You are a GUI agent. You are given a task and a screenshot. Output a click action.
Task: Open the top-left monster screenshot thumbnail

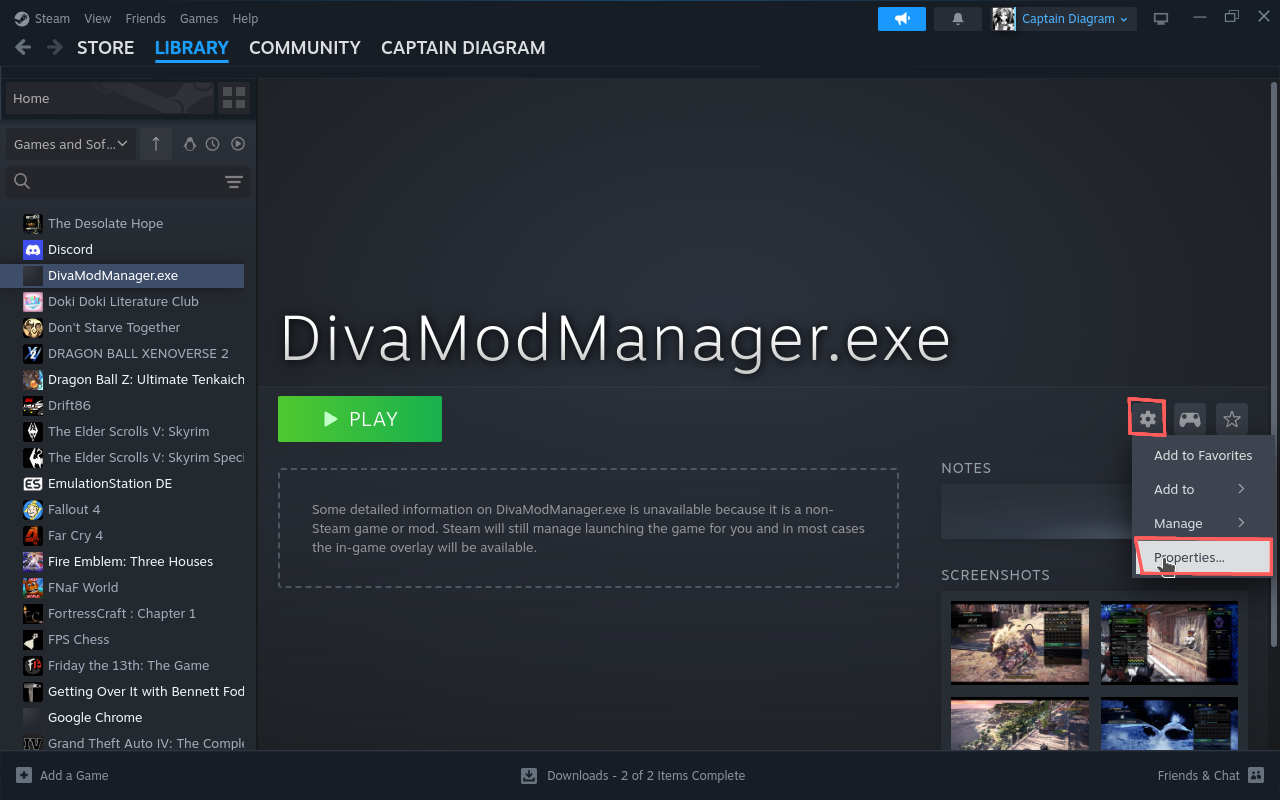point(1019,642)
